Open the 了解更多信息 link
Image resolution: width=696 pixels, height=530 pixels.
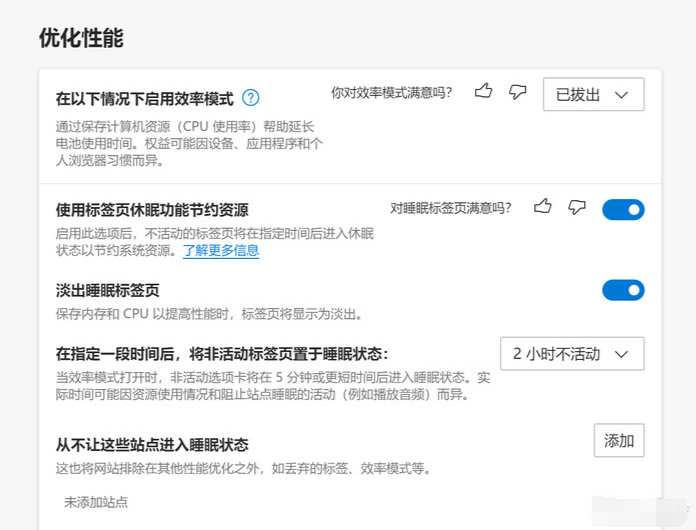[221, 251]
